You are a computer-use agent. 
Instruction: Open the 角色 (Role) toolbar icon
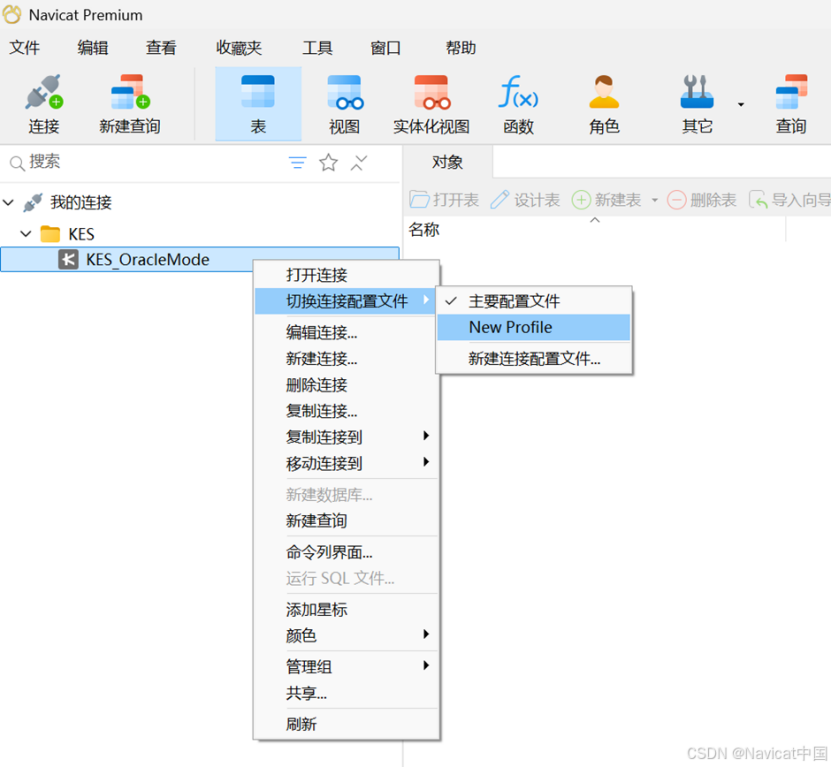click(604, 104)
